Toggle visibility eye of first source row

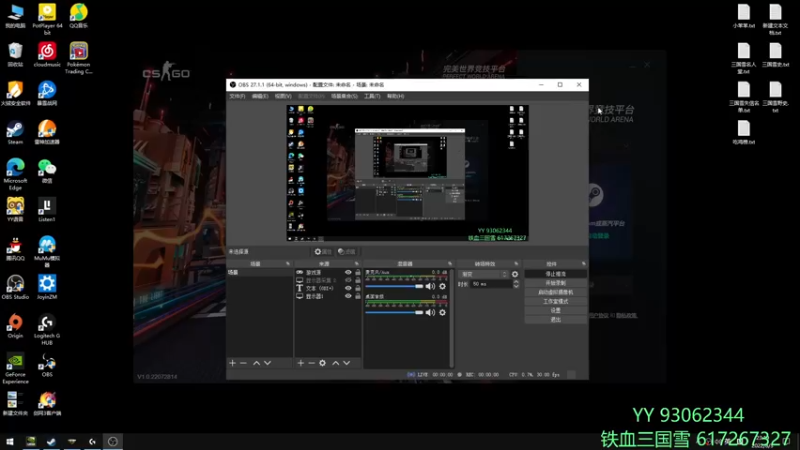pos(348,272)
